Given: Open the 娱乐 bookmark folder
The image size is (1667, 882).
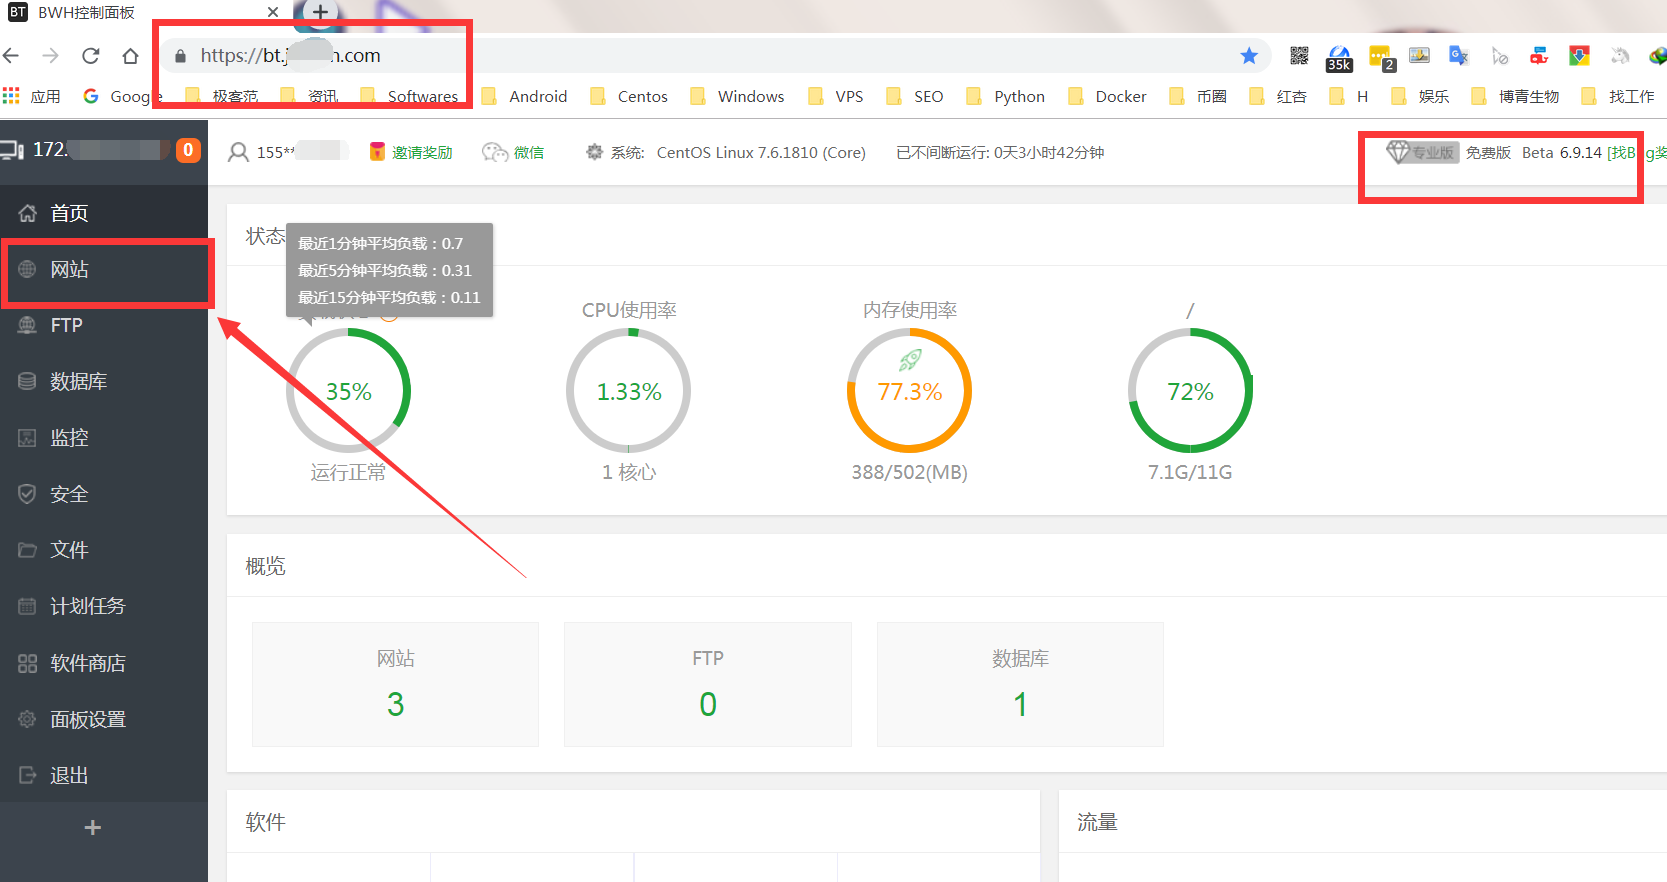Looking at the screenshot, I should [1420, 96].
